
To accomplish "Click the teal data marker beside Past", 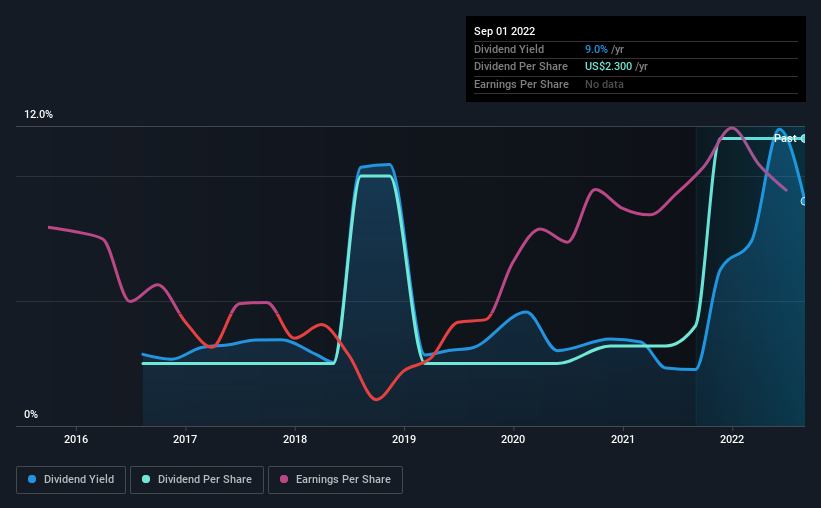I will [803, 138].
